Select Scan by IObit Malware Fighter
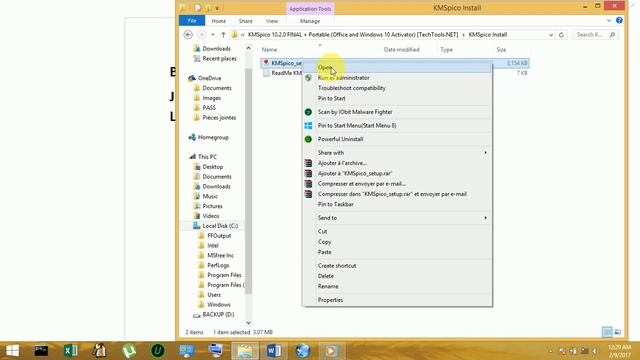The image size is (640, 360). pyautogui.click(x=397, y=112)
